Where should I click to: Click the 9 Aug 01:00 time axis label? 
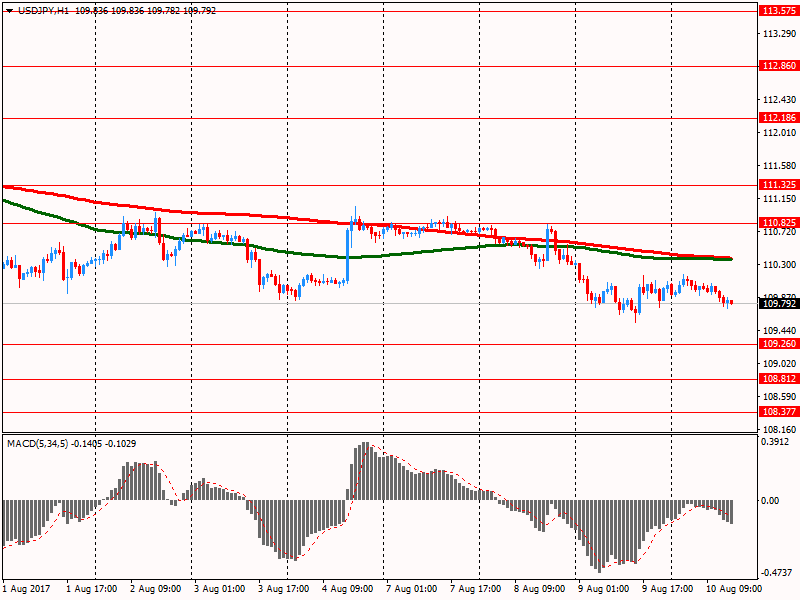click(x=604, y=589)
